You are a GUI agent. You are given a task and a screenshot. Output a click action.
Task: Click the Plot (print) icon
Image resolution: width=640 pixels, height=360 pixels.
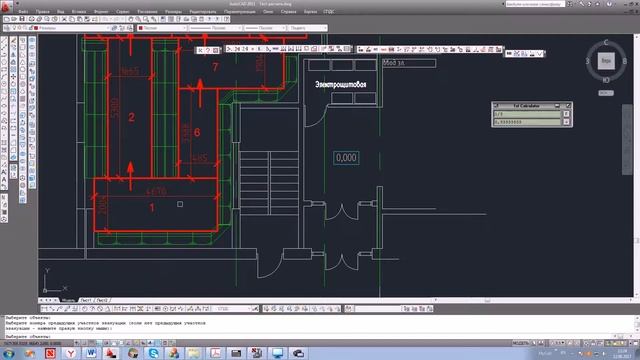31,19
